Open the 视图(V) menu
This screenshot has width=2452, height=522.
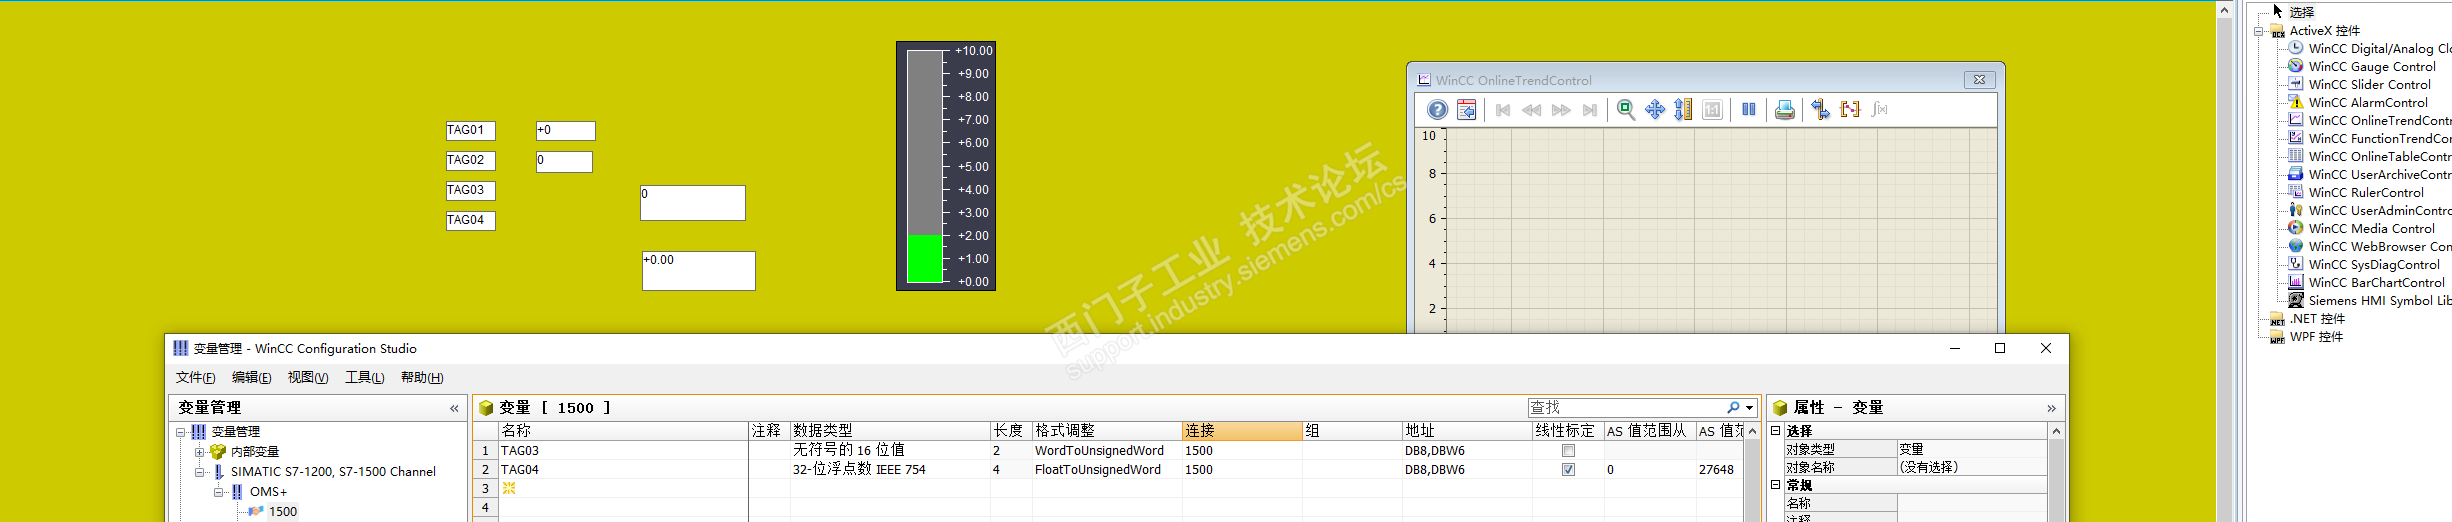coord(308,377)
